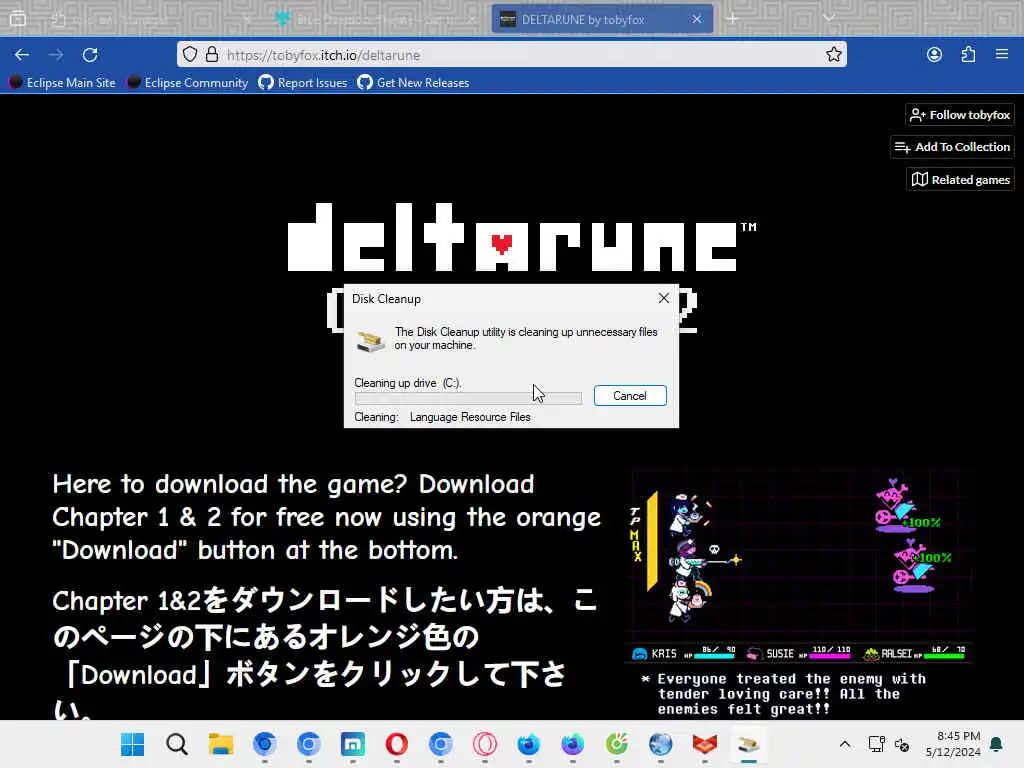Open red Opera browser from the taskbar
The image size is (1024, 768).
[396, 744]
